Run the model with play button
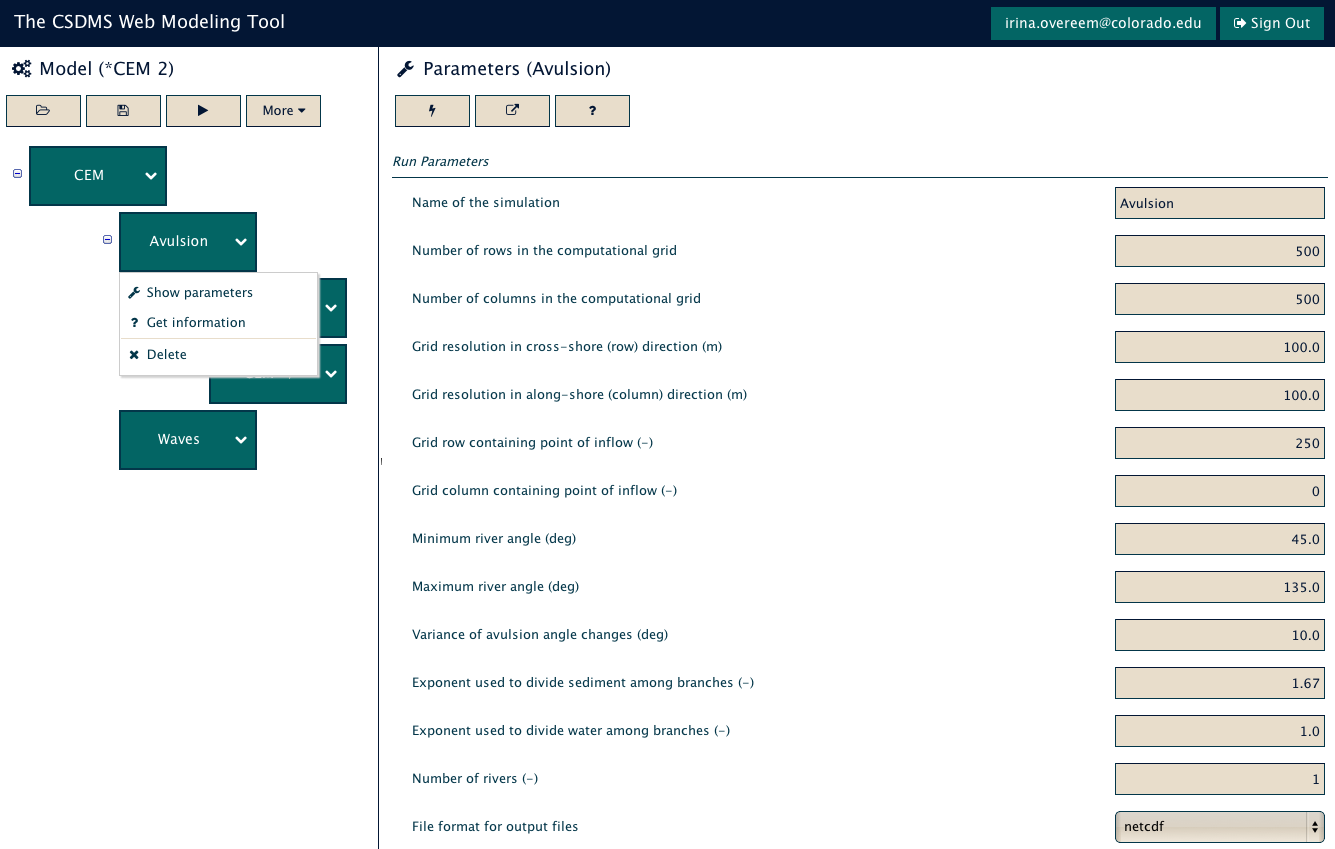 tap(203, 111)
